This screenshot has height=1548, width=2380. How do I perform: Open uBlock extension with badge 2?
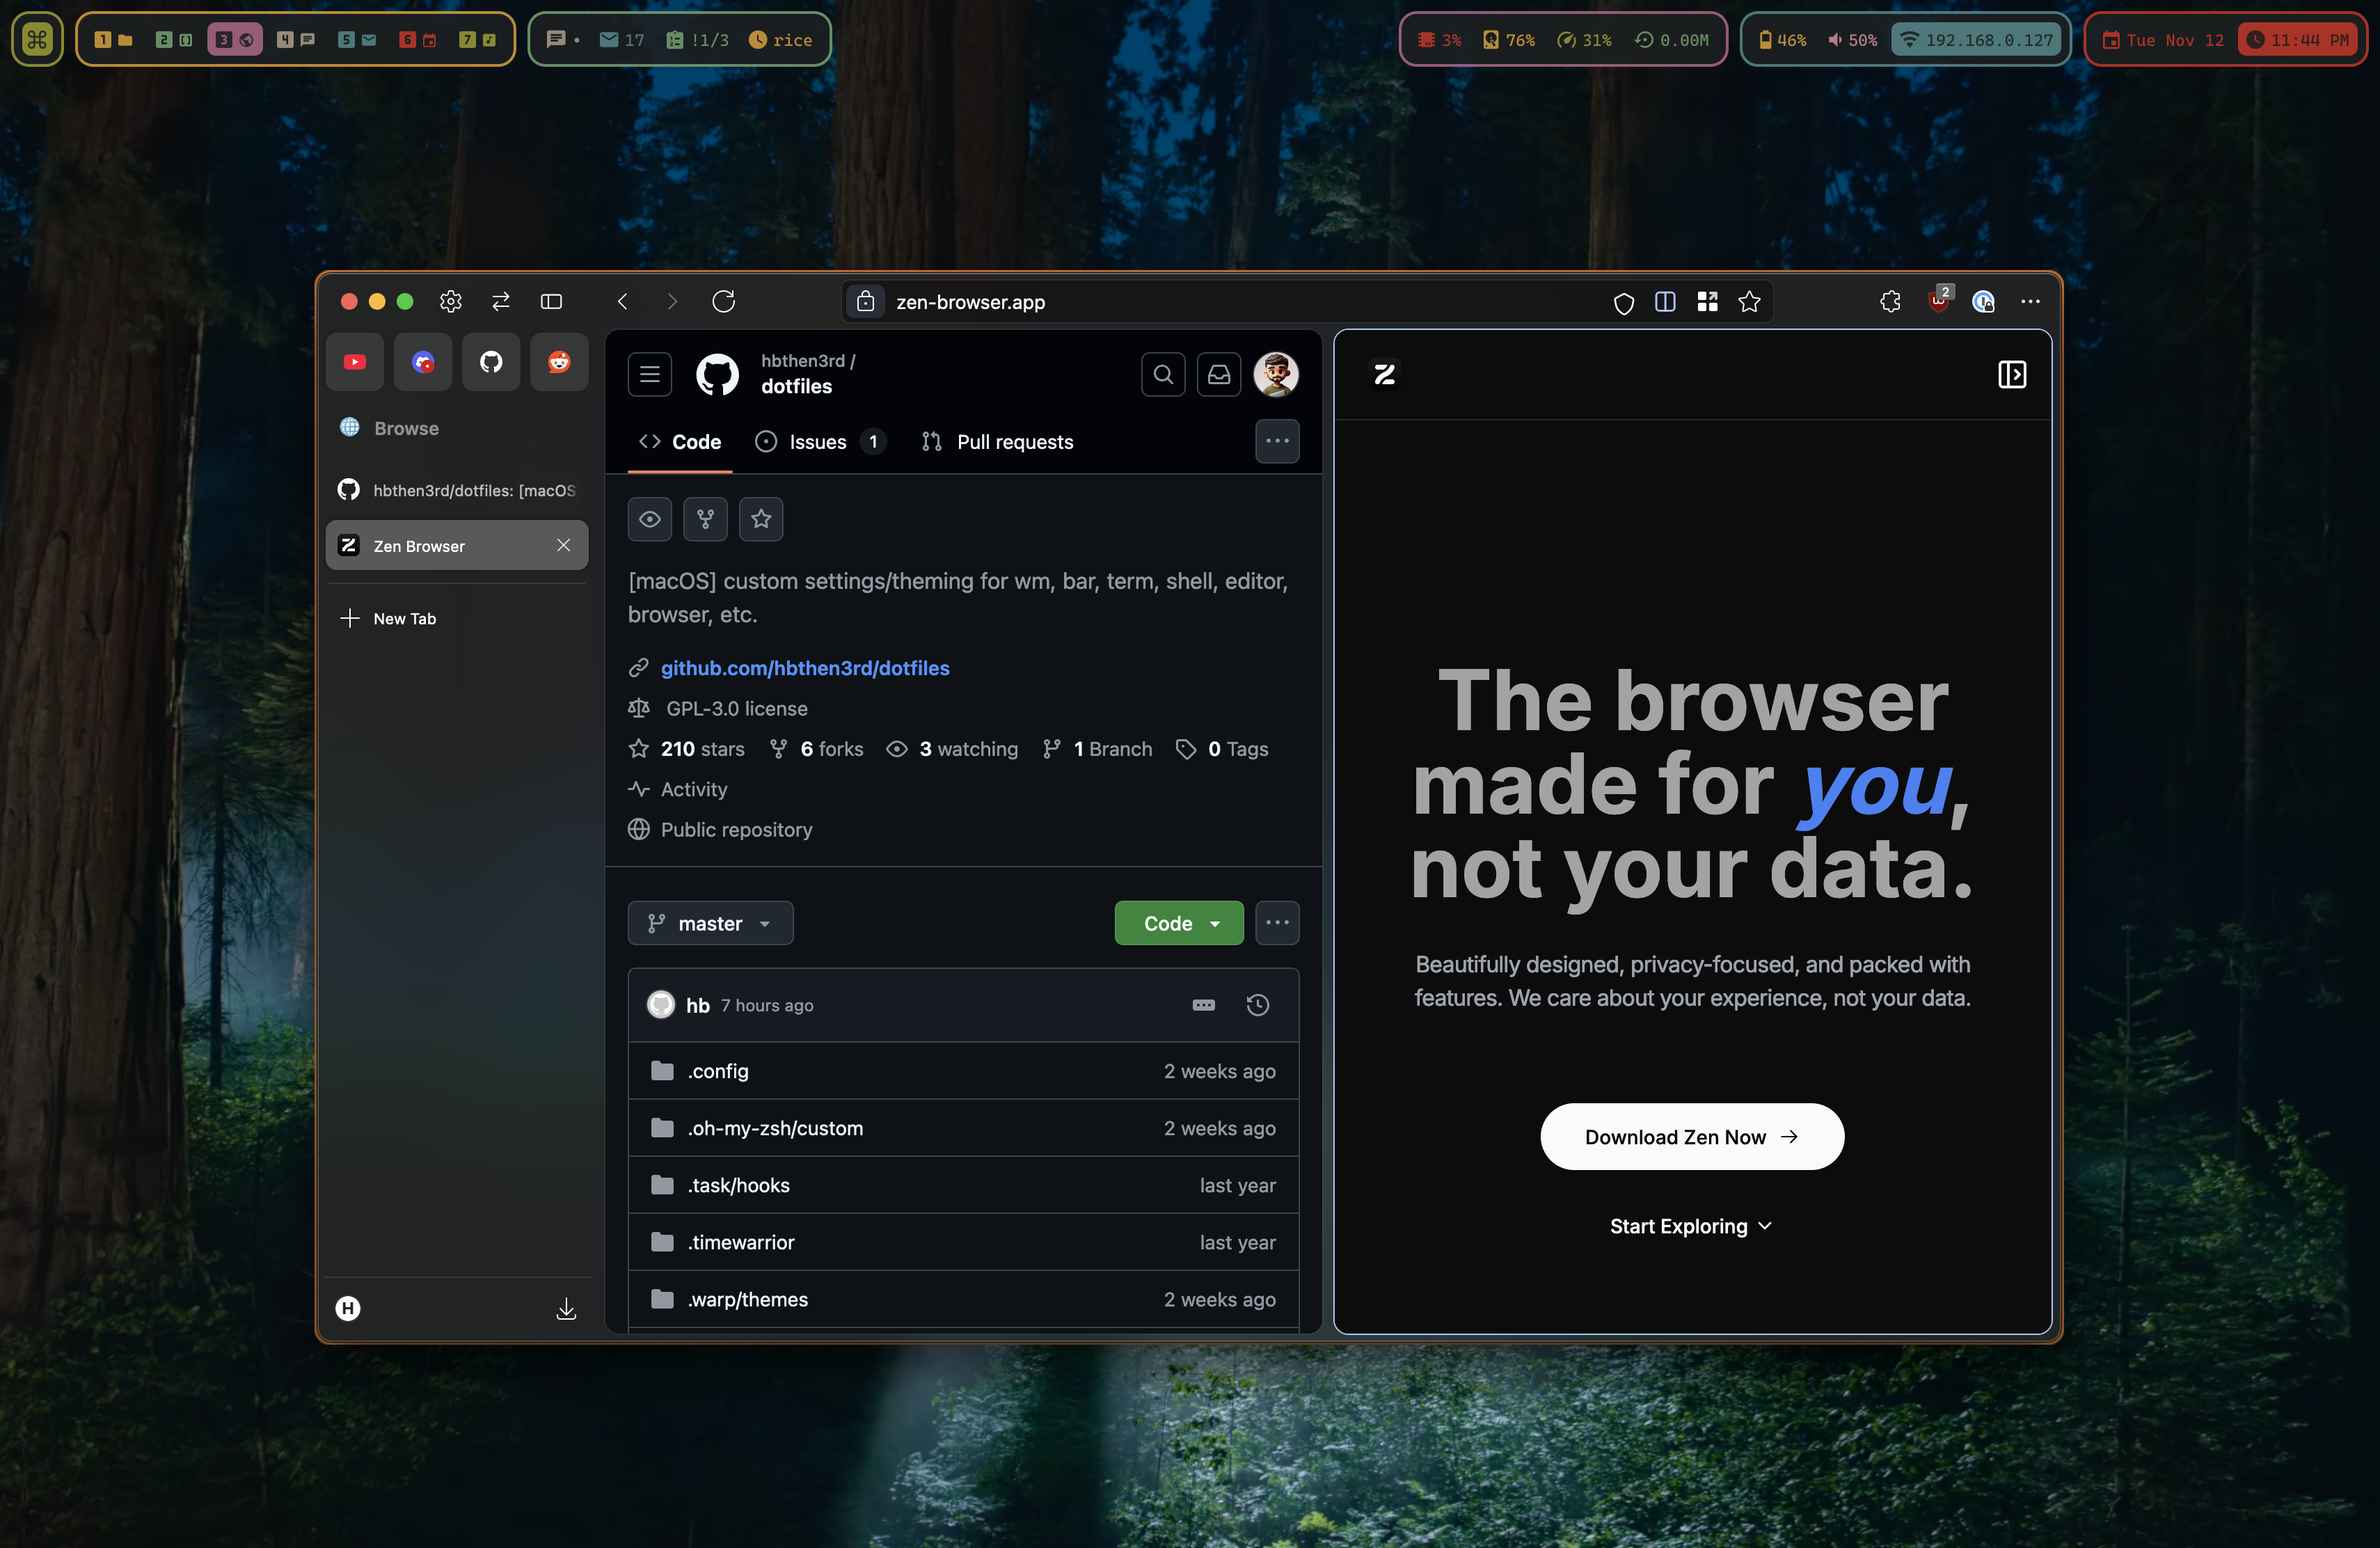click(1939, 300)
